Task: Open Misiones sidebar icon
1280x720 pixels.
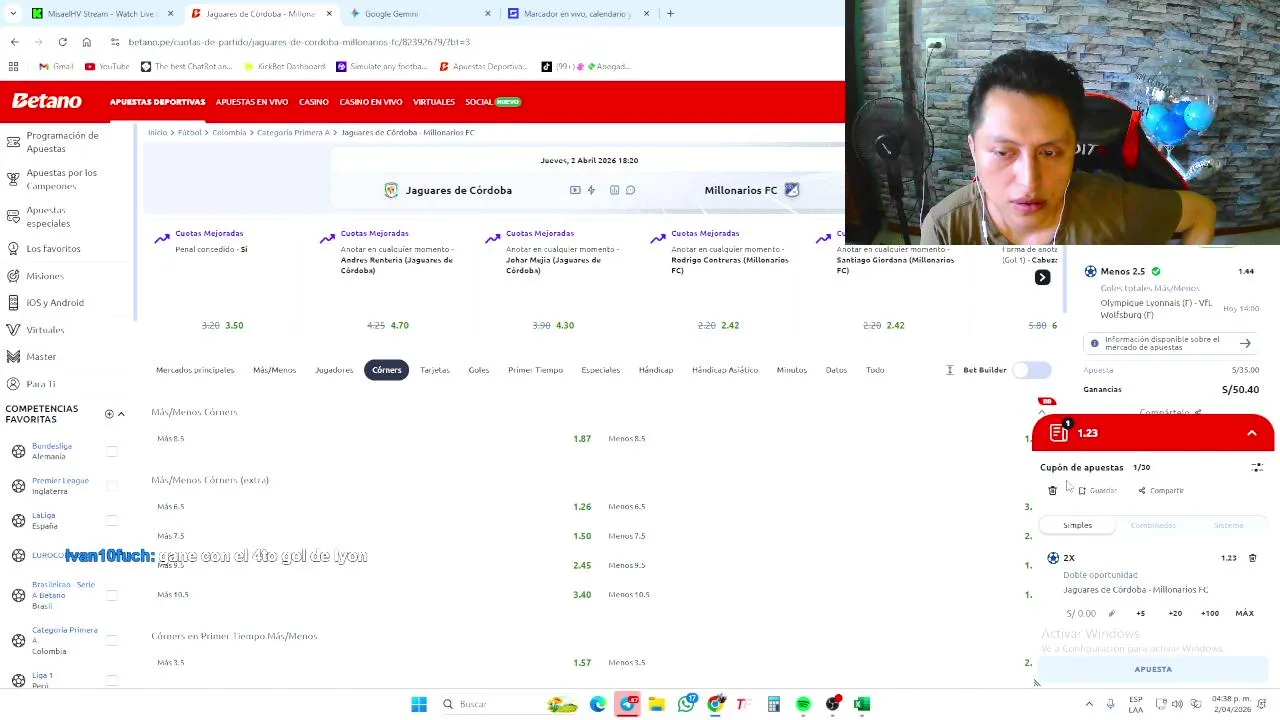Action: [x=13, y=275]
